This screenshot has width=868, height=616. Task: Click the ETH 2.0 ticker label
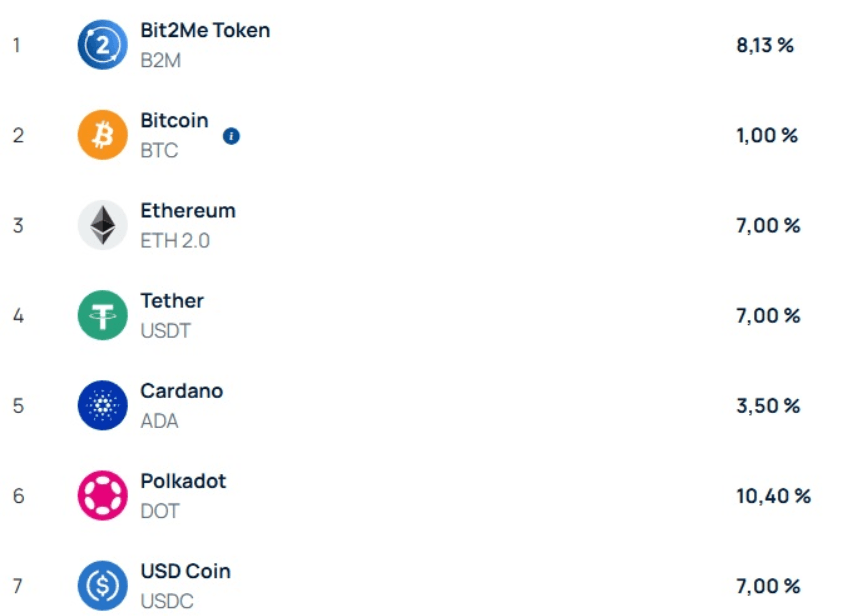175,241
